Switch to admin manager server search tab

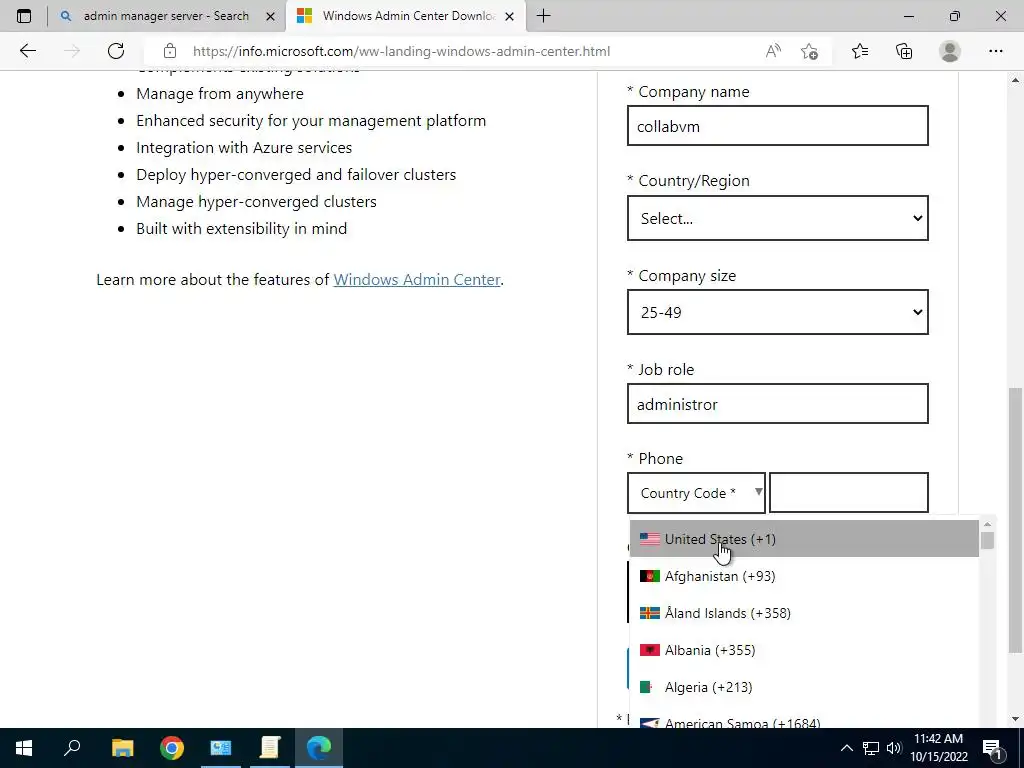(x=167, y=16)
